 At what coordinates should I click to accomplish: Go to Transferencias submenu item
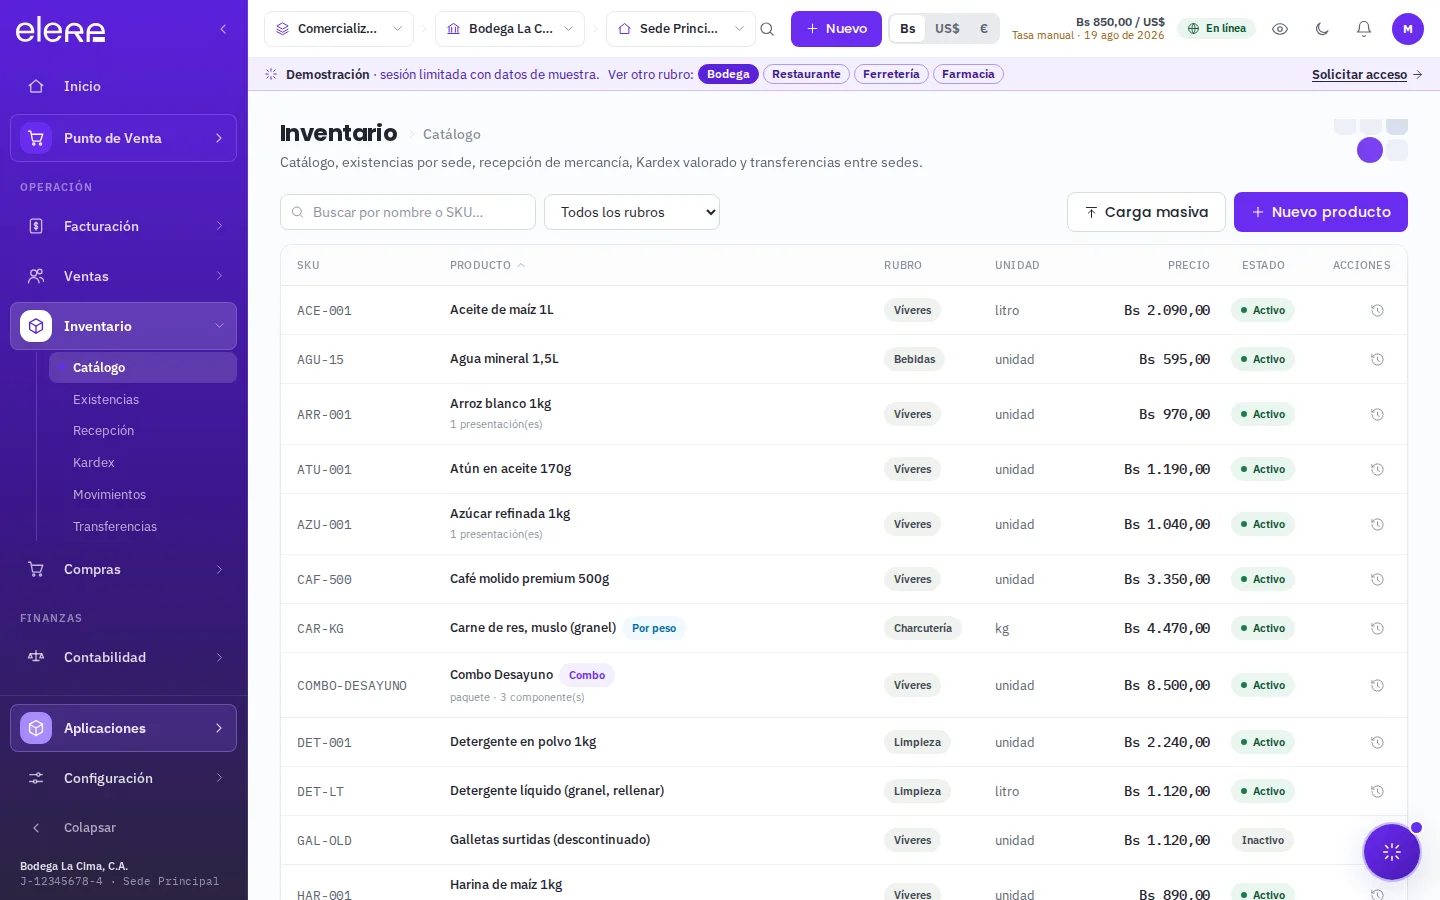click(x=143, y=526)
